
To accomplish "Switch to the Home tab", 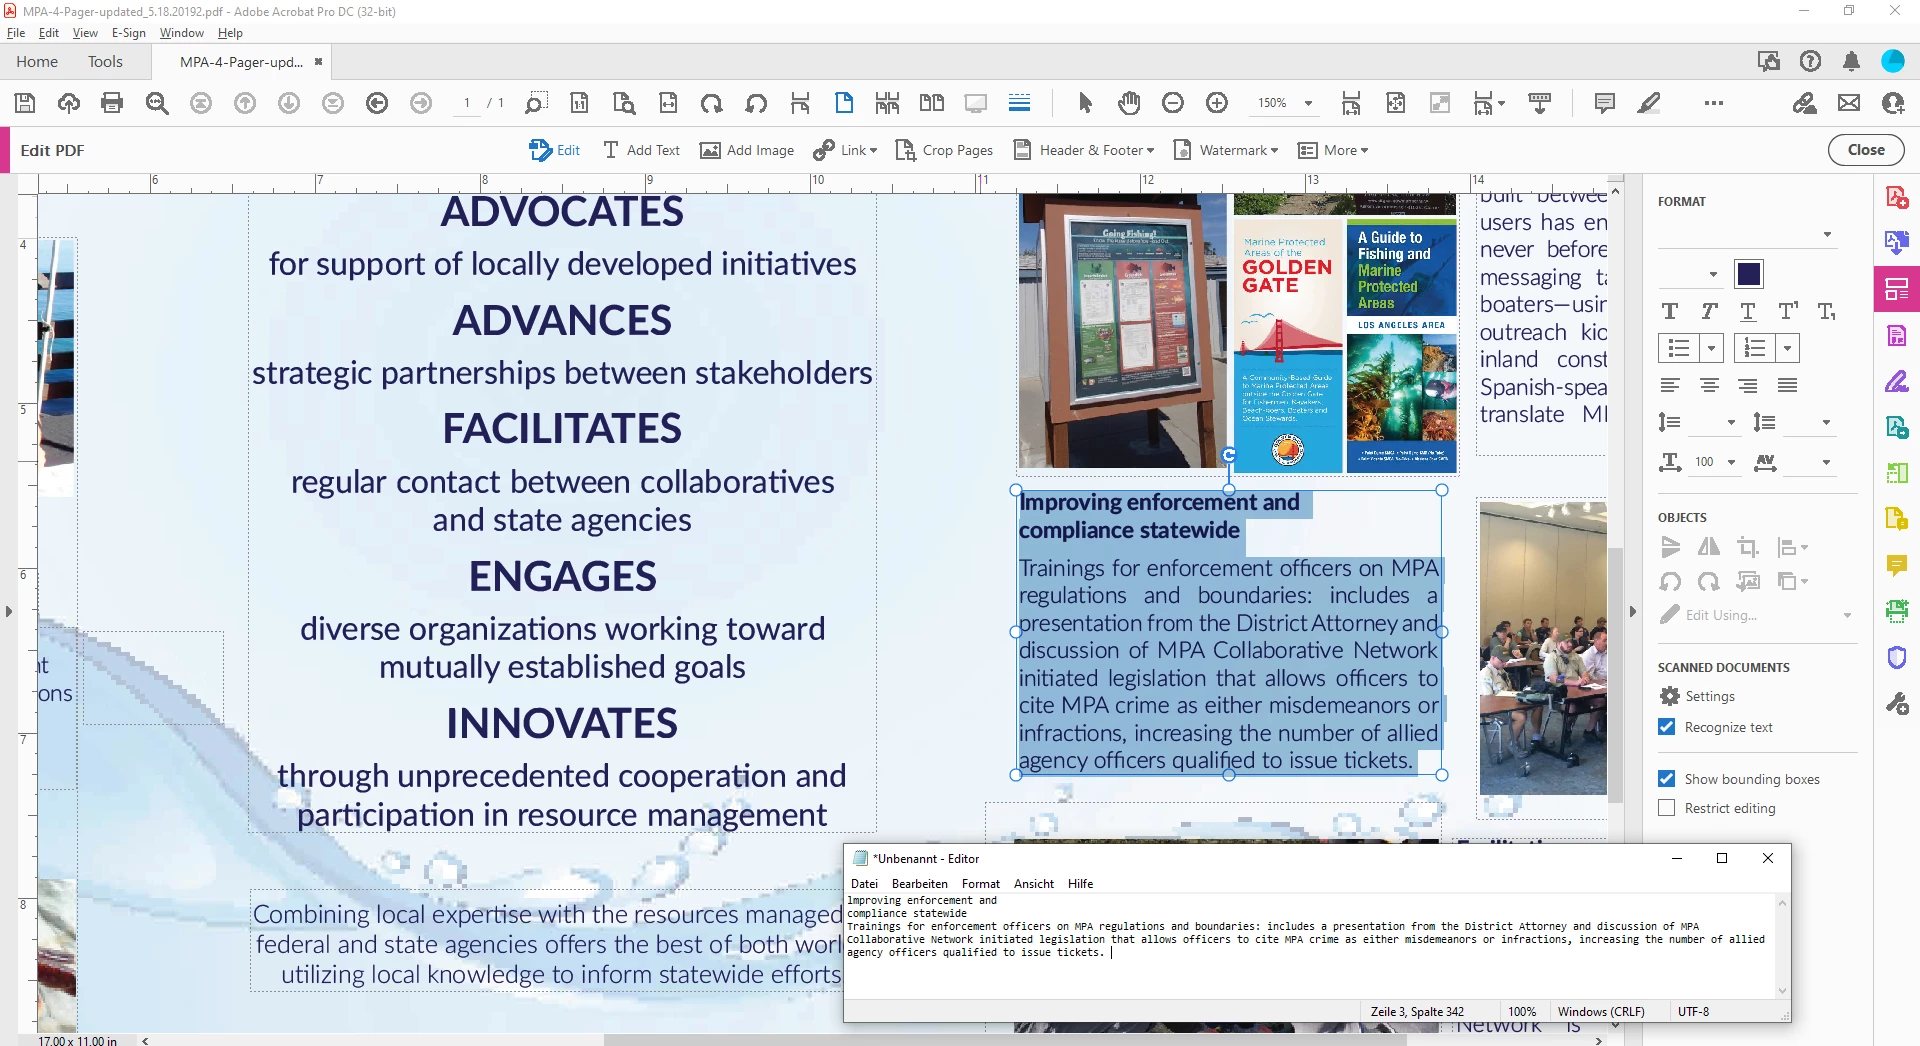I will tap(37, 61).
